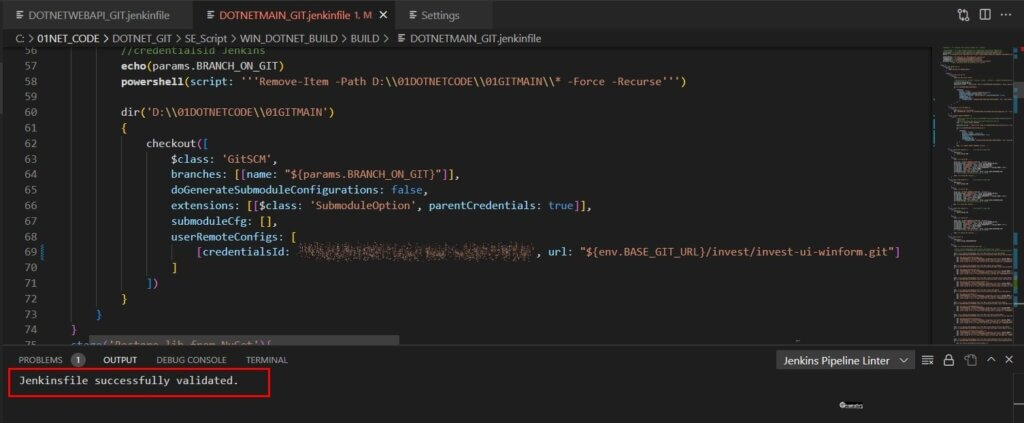Click the C: drive breadcrumb
The height and width of the screenshot is (423, 1024).
click(x=20, y=39)
